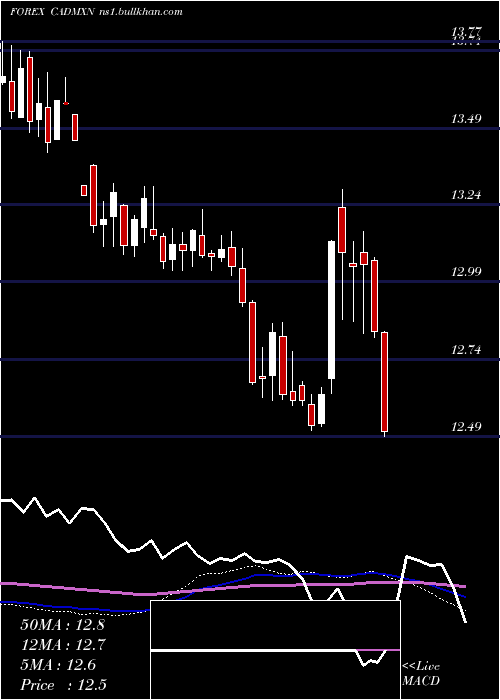500x700 pixels.
Task: Click the 12.99 price level label
Action: 466,271
